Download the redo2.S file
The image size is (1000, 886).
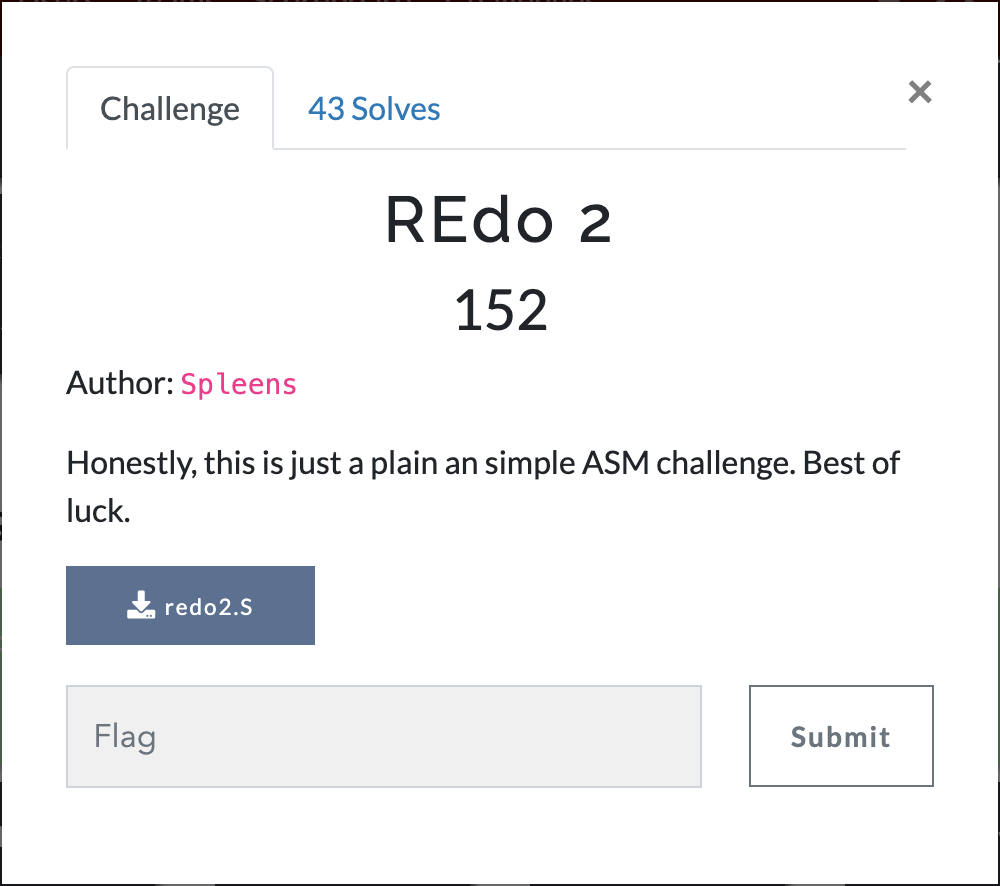(x=190, y=605)
